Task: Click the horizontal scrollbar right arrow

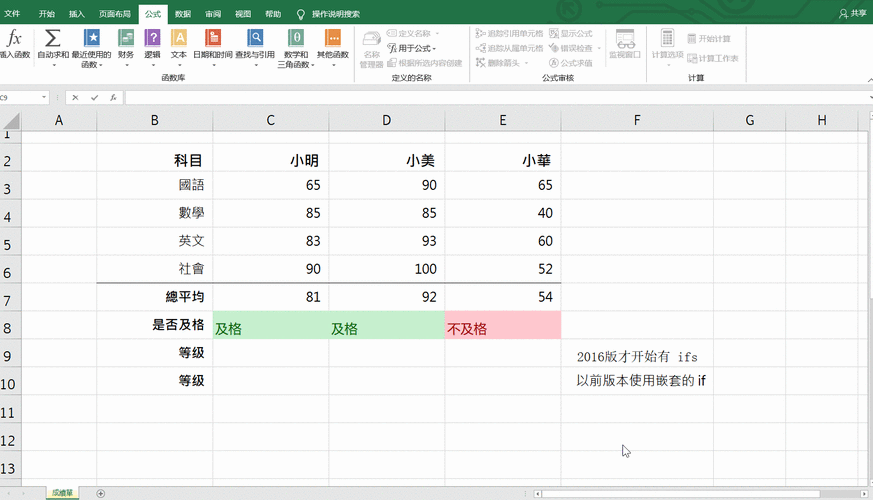Action: [864, 494]
